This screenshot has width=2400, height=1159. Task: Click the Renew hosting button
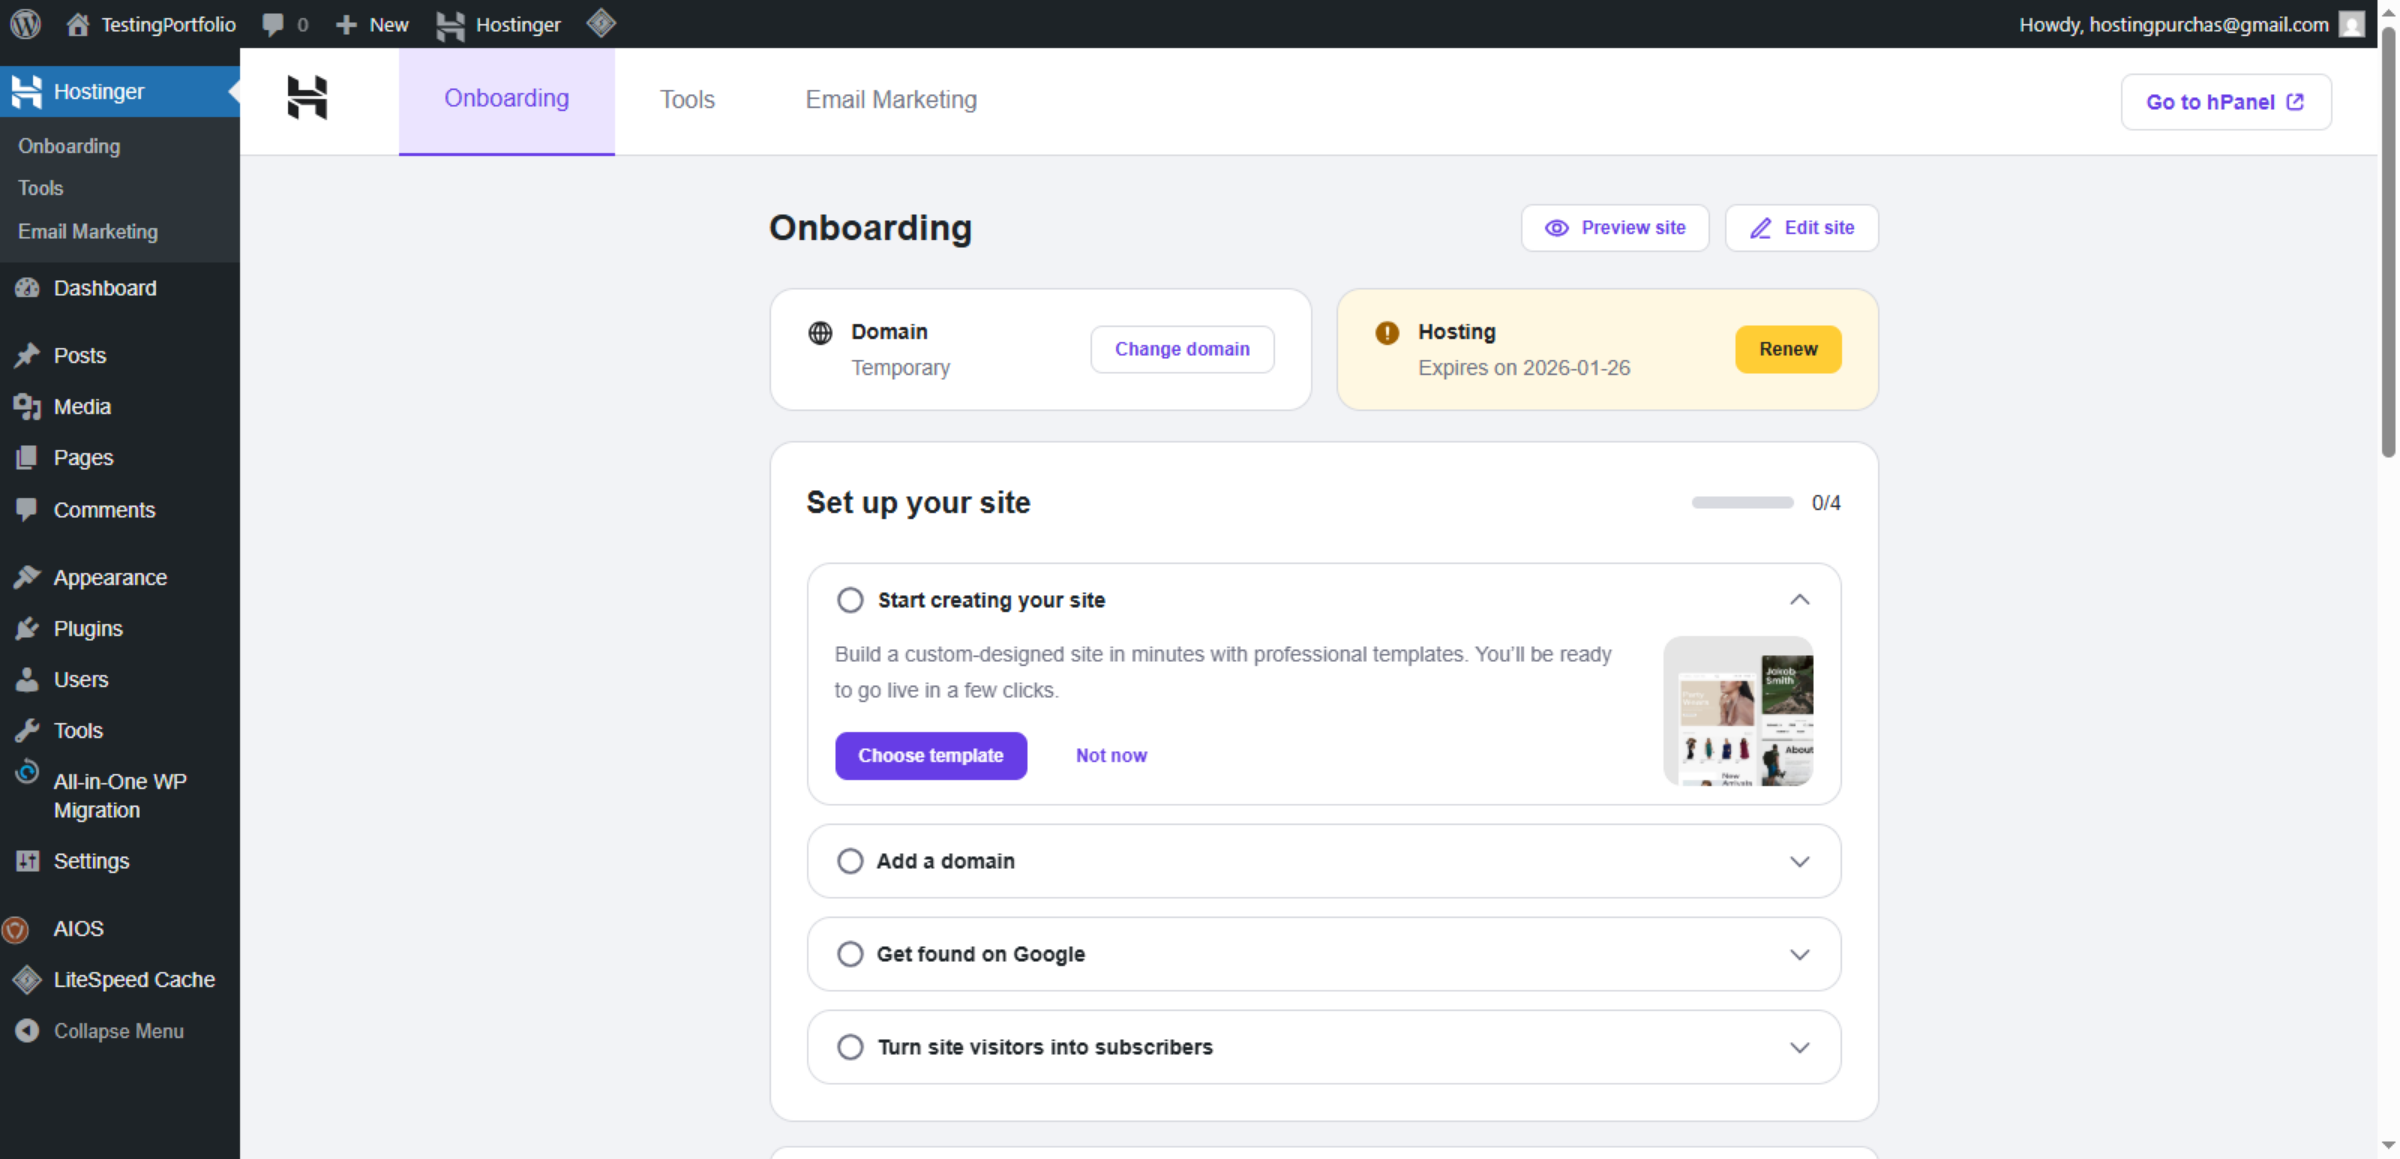coord(1788,349)
